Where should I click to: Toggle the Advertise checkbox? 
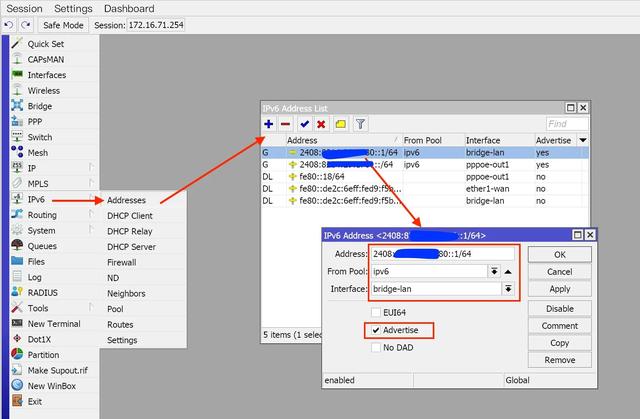click(376, 330)
